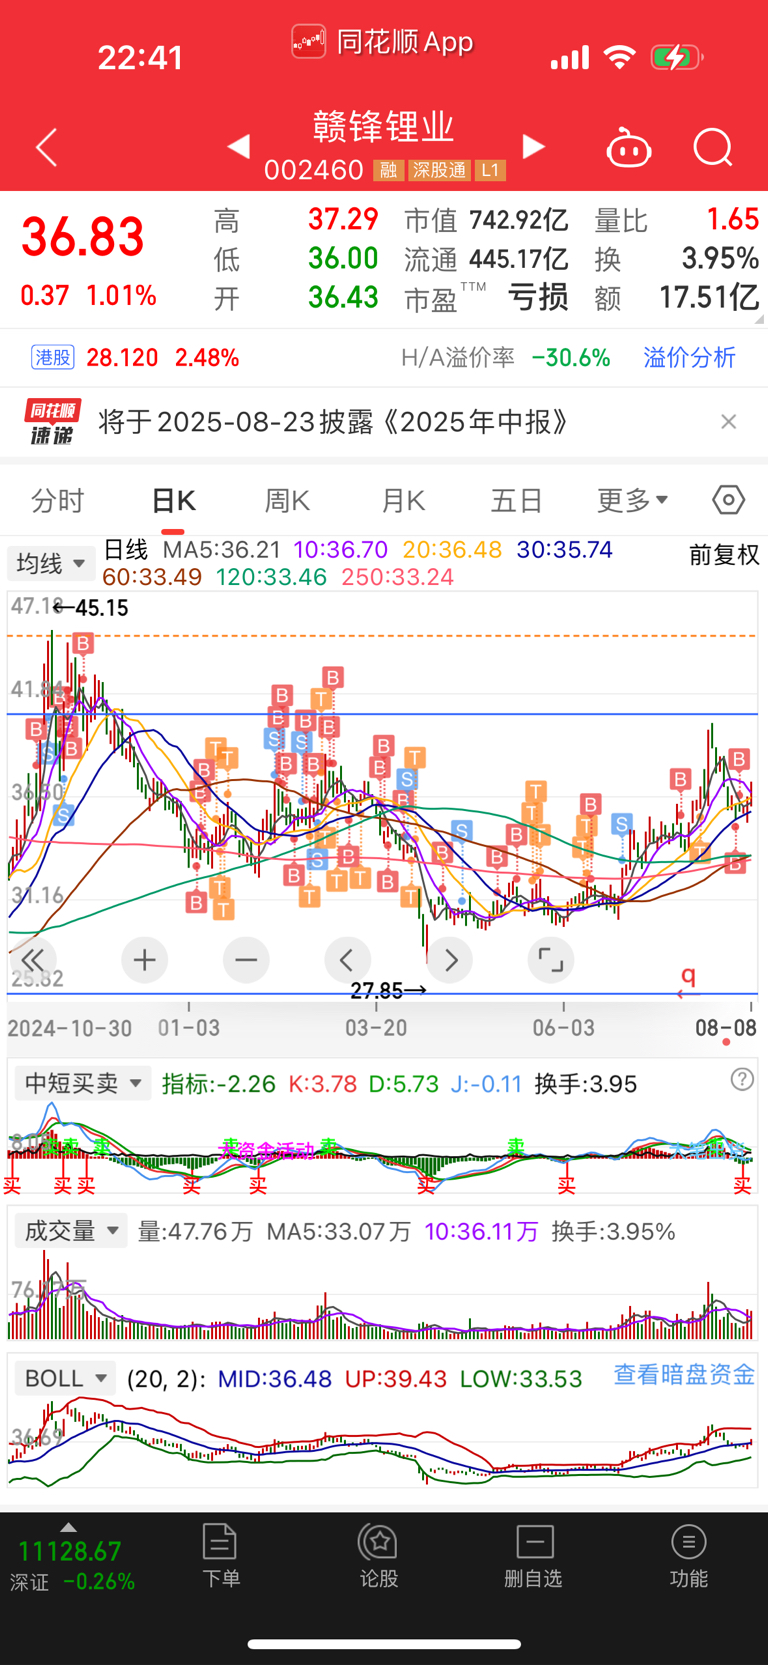Tap the 27.85 low price marker
The width and height of the screenshot is (769, 1665).
click(x=389, y=990)
